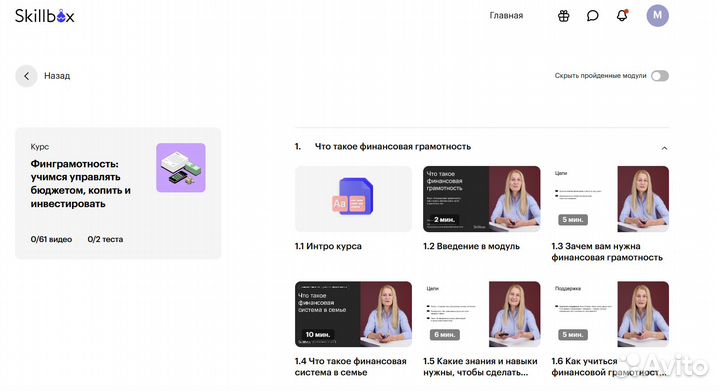The height and width of the screenshot is (391, 720).
Task: Click the course cover illustration with money
Action: [x=181, y=168]
